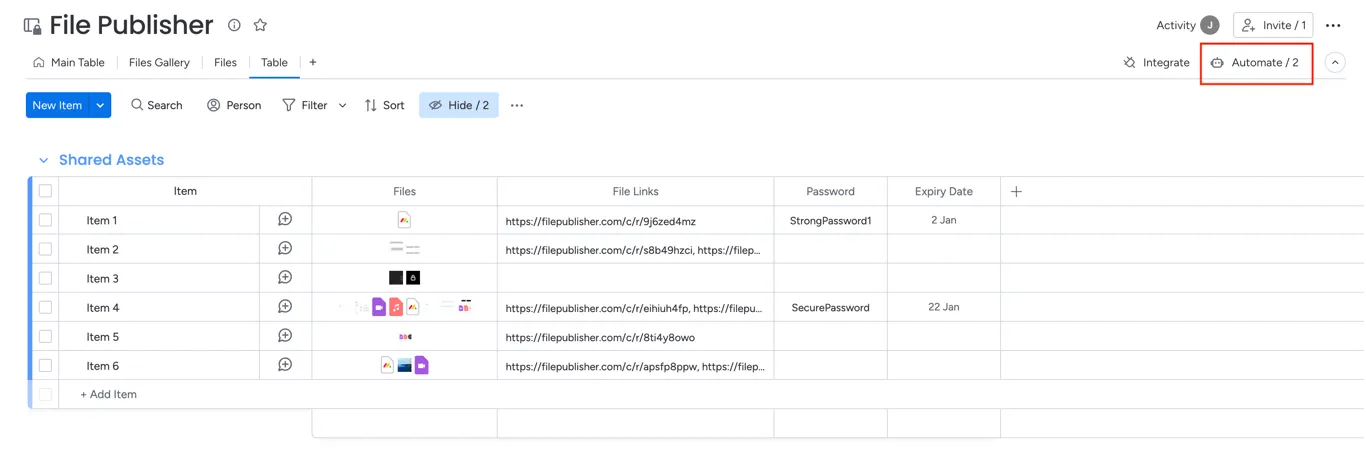Open Item 4 conversation updates icon
The height and width of the screenshot is (460, 1366).
[x=285, y=306]
